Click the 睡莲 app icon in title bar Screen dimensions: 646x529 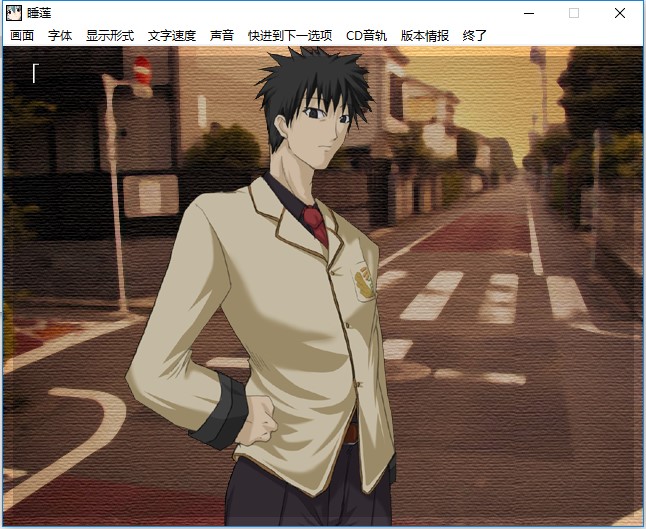click(14, 13)
